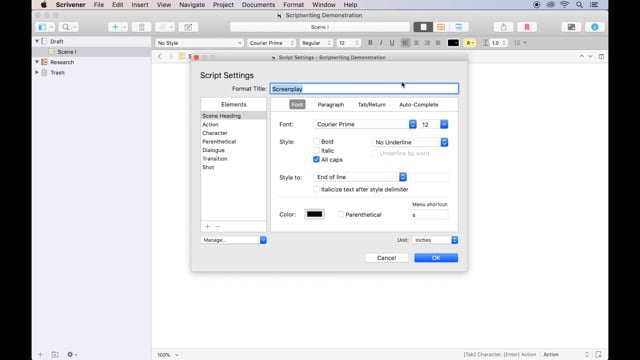
Task: Click the Search magnifier in toolbar
Action: 65,27
